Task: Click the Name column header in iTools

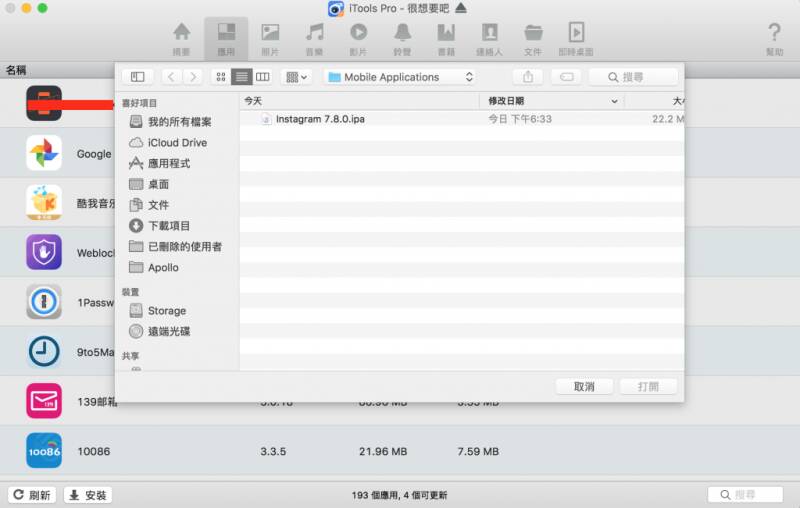Action: point(16,70)
